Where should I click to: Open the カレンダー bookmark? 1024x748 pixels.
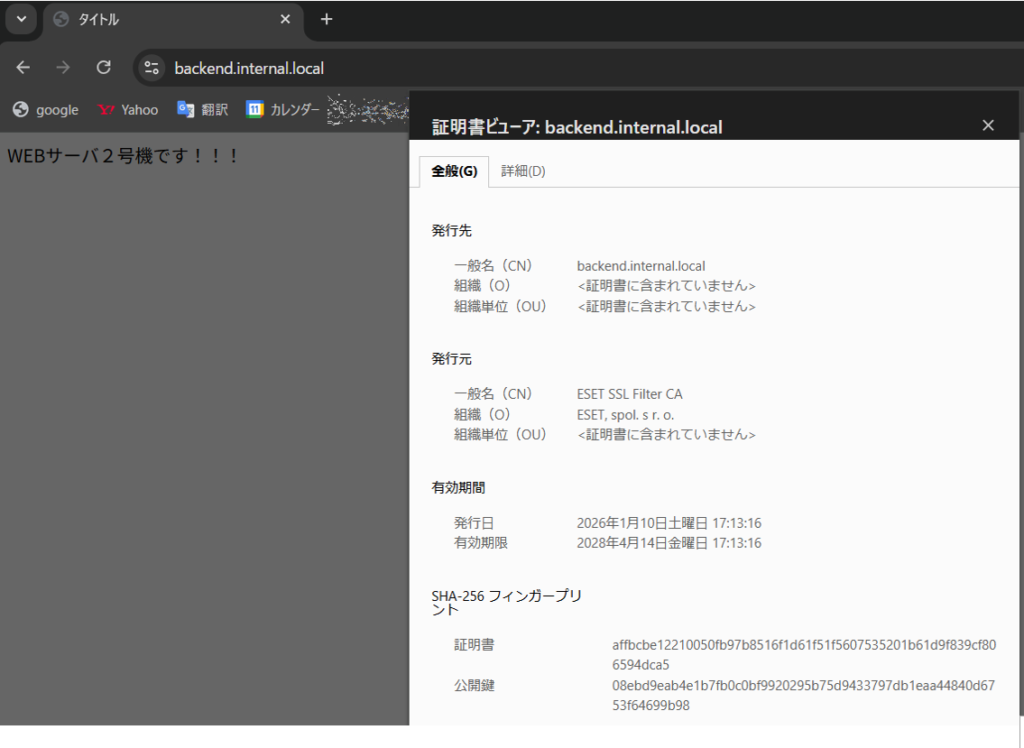pyautogui.click(x=283, y=110)
